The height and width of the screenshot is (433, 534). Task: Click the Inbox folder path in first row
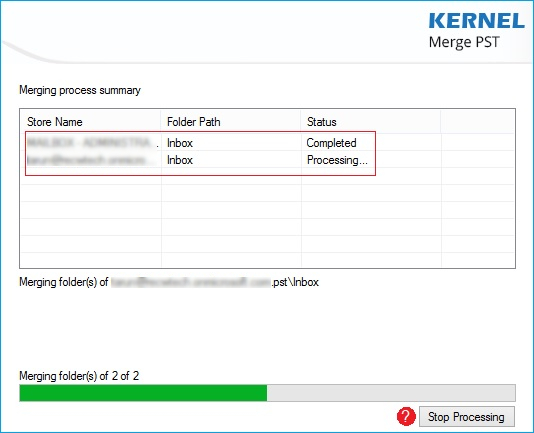point(180,143)
